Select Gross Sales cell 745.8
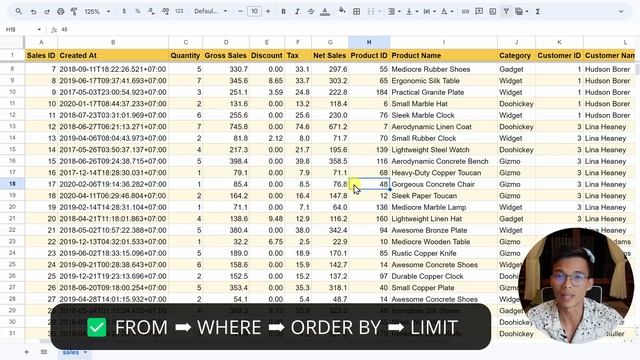The image size is (640, 360). [x=226, y=127]
